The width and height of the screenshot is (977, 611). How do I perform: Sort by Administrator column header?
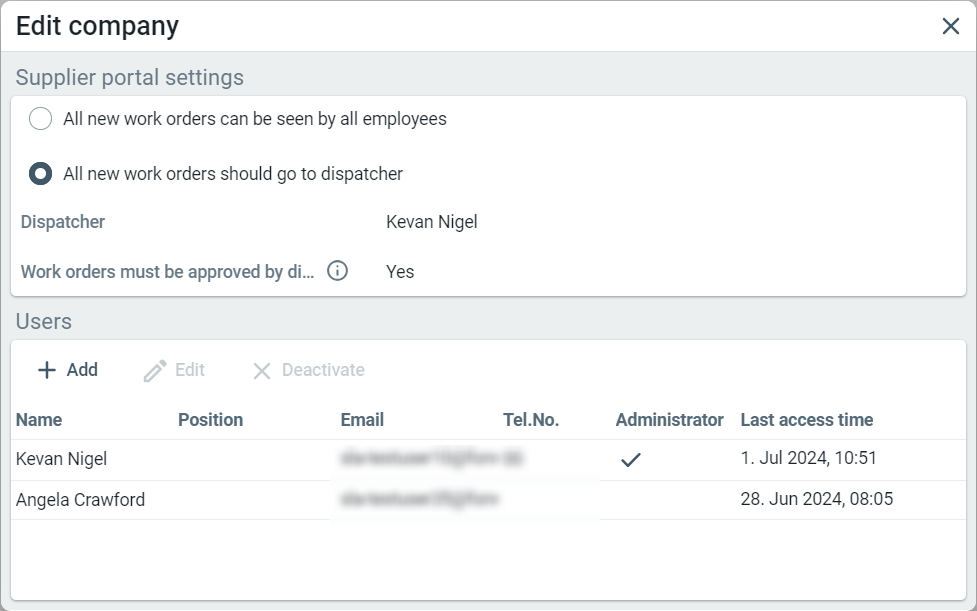(669, 420)
